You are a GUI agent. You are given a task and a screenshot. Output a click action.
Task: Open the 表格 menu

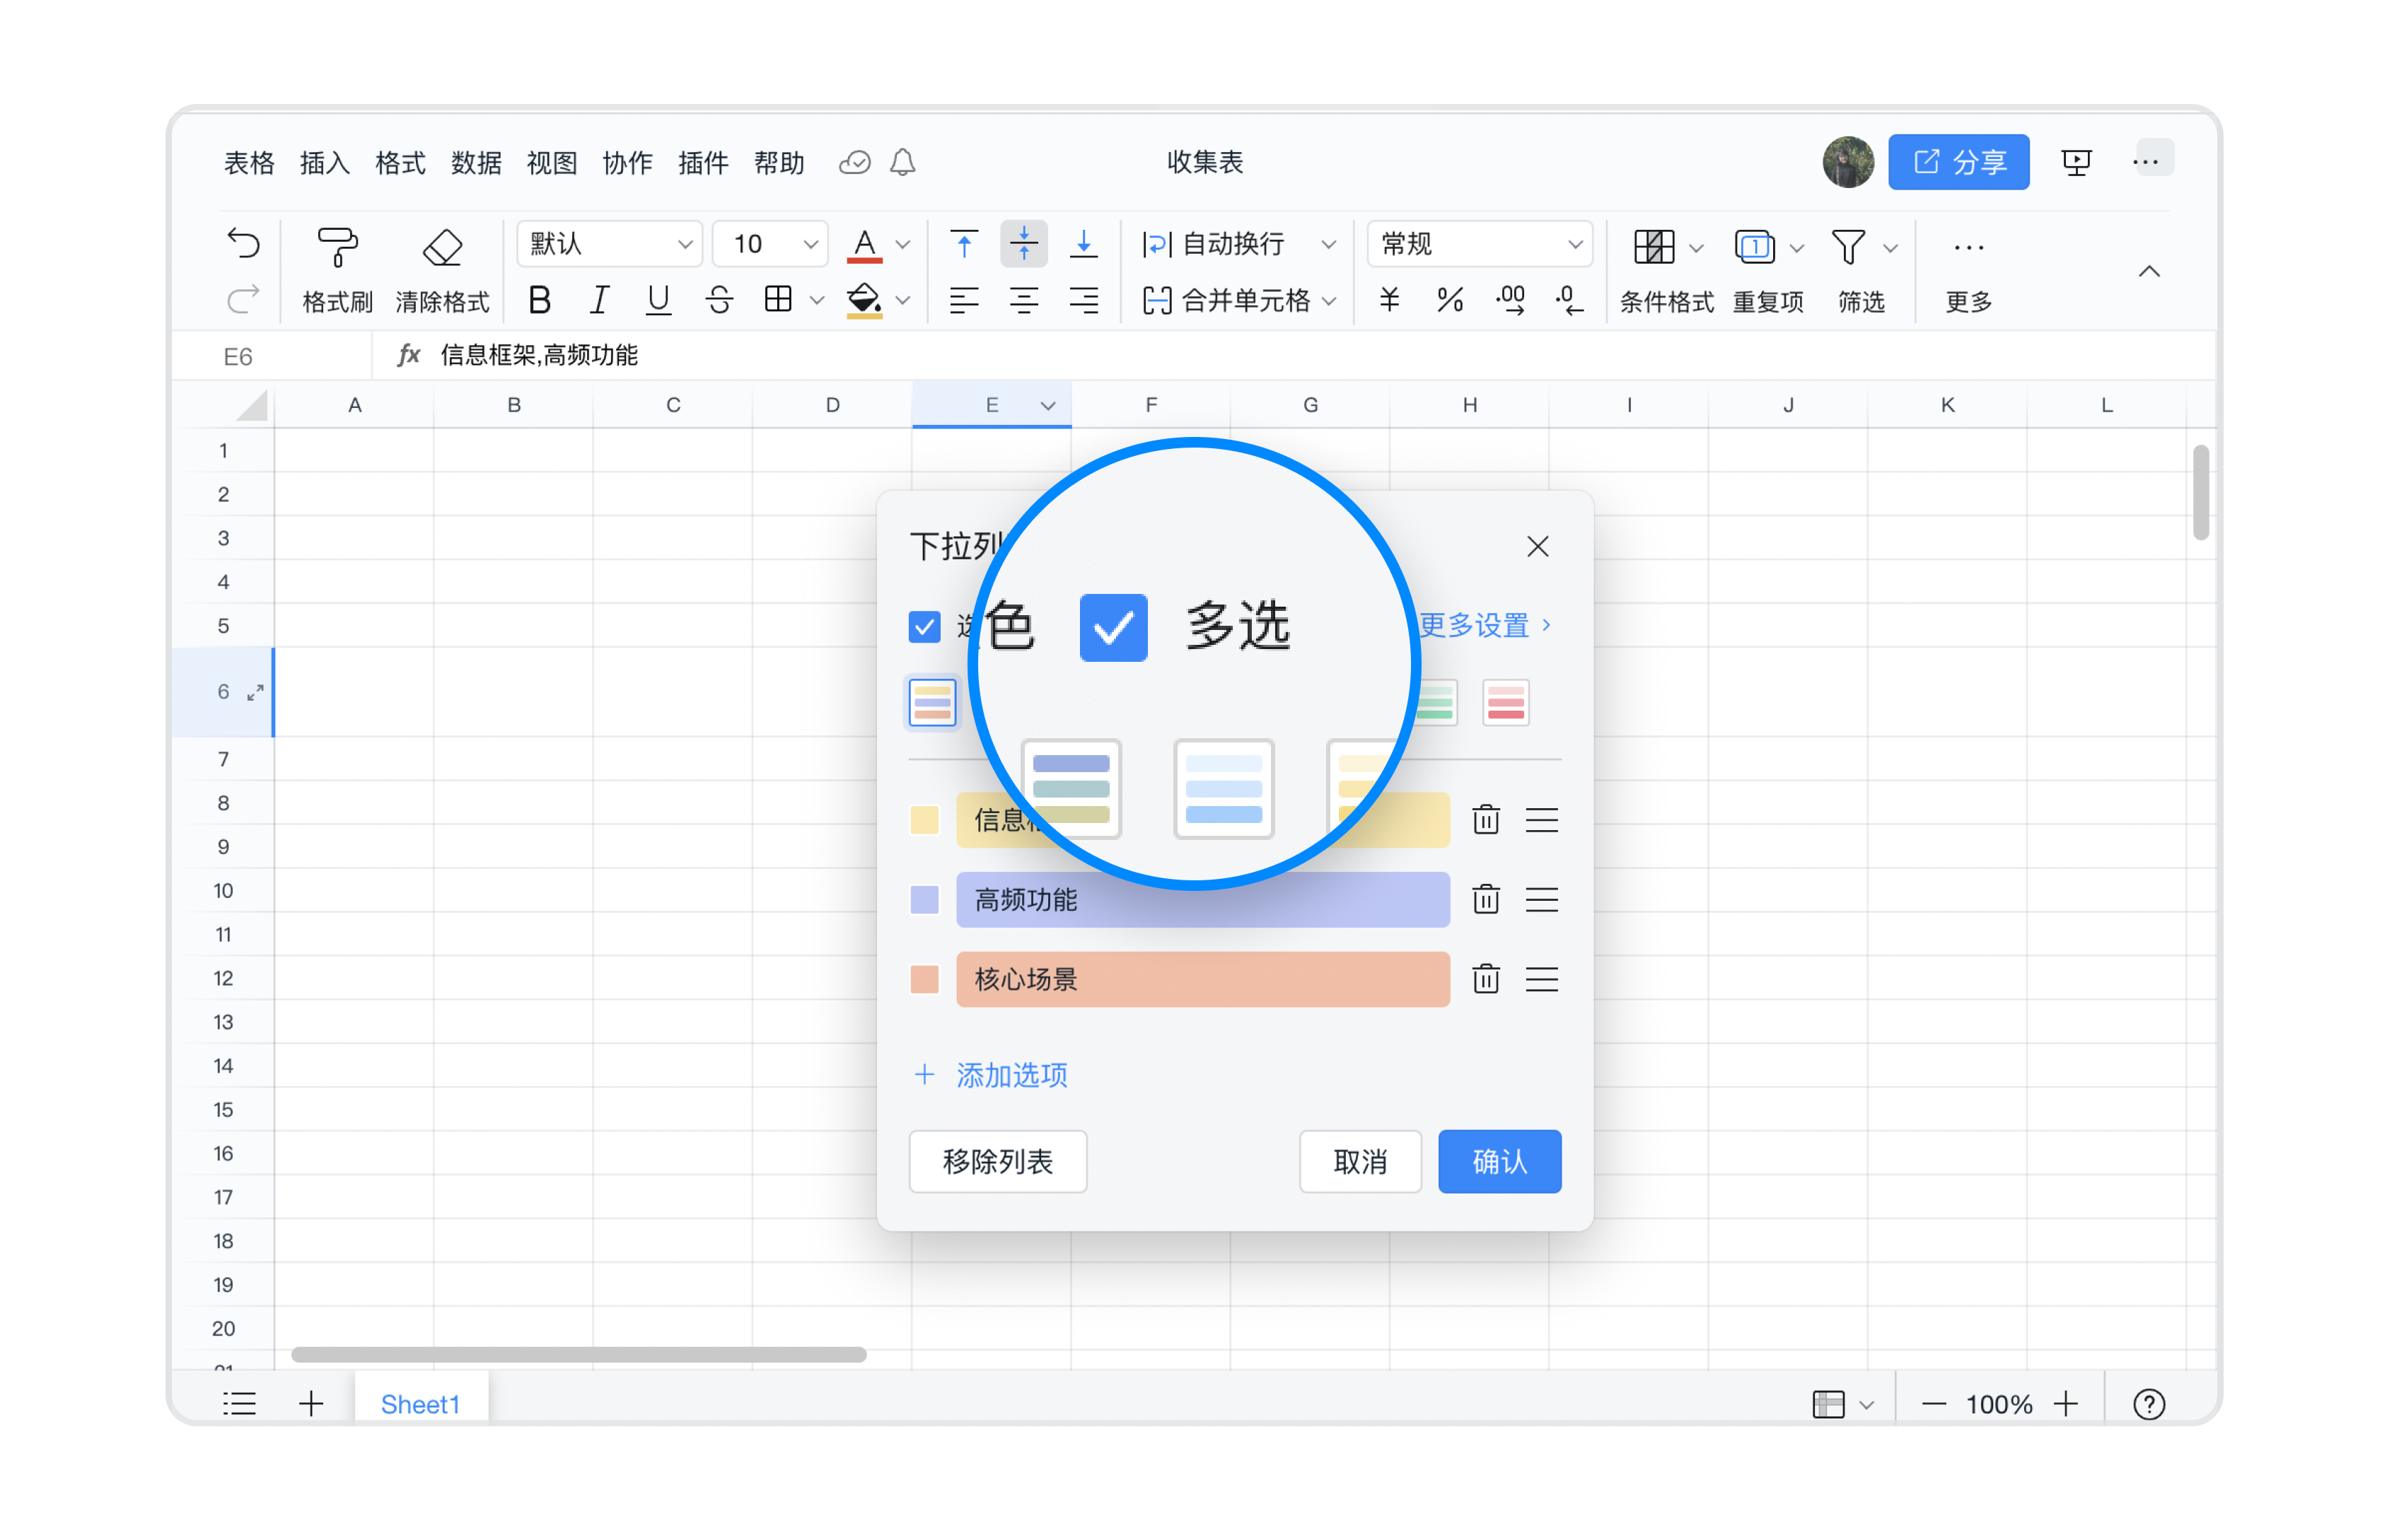[x=249, y=162]
